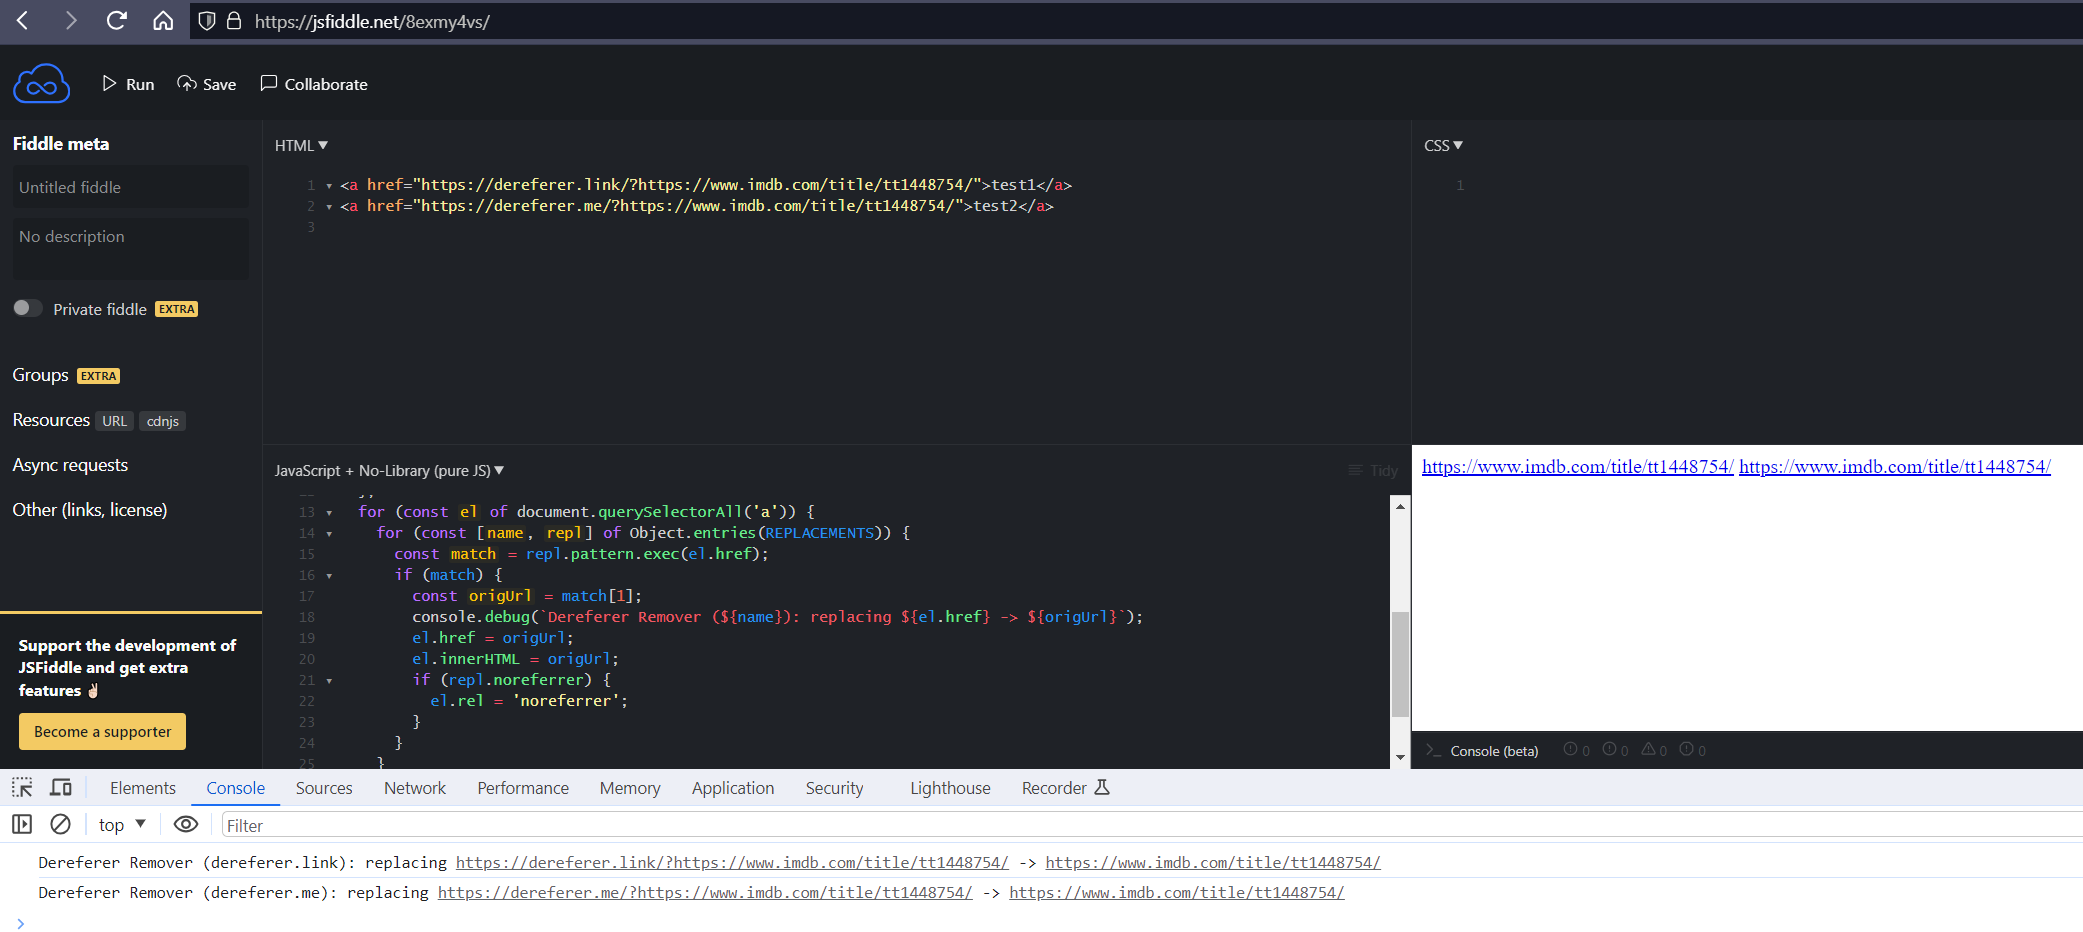Run the fiddle
This screenshot has width=2083, height=932.
click(x=128, y=84)
